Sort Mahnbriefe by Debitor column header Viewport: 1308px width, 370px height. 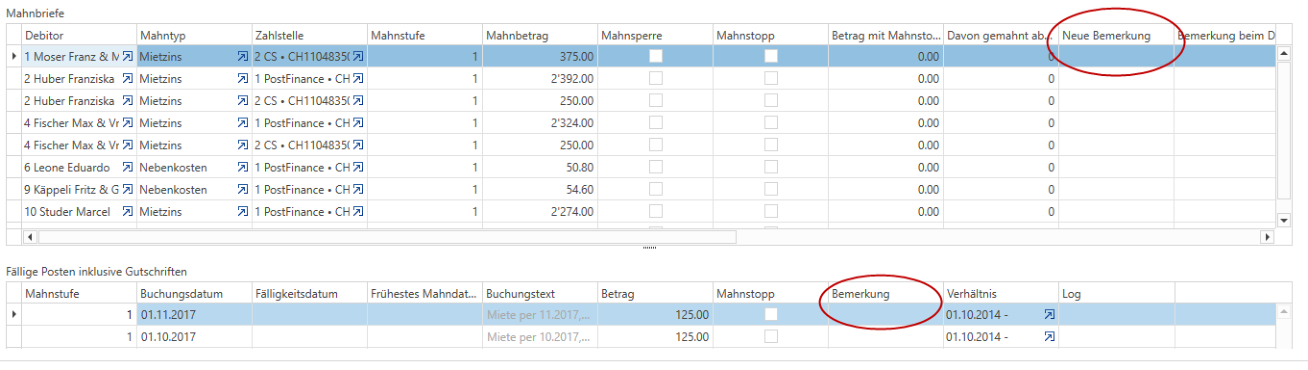click(79, 36)
